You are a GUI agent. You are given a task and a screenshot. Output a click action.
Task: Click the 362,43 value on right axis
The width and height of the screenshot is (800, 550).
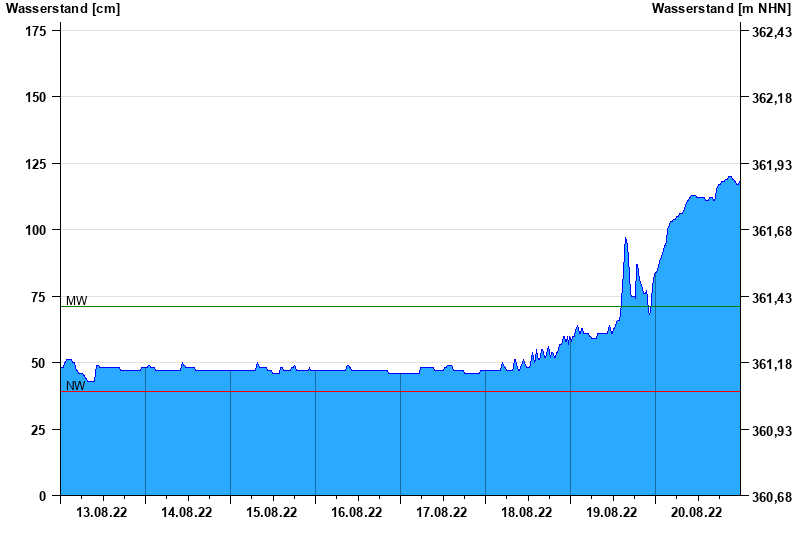pyautogui.click(x=771, y=32)
